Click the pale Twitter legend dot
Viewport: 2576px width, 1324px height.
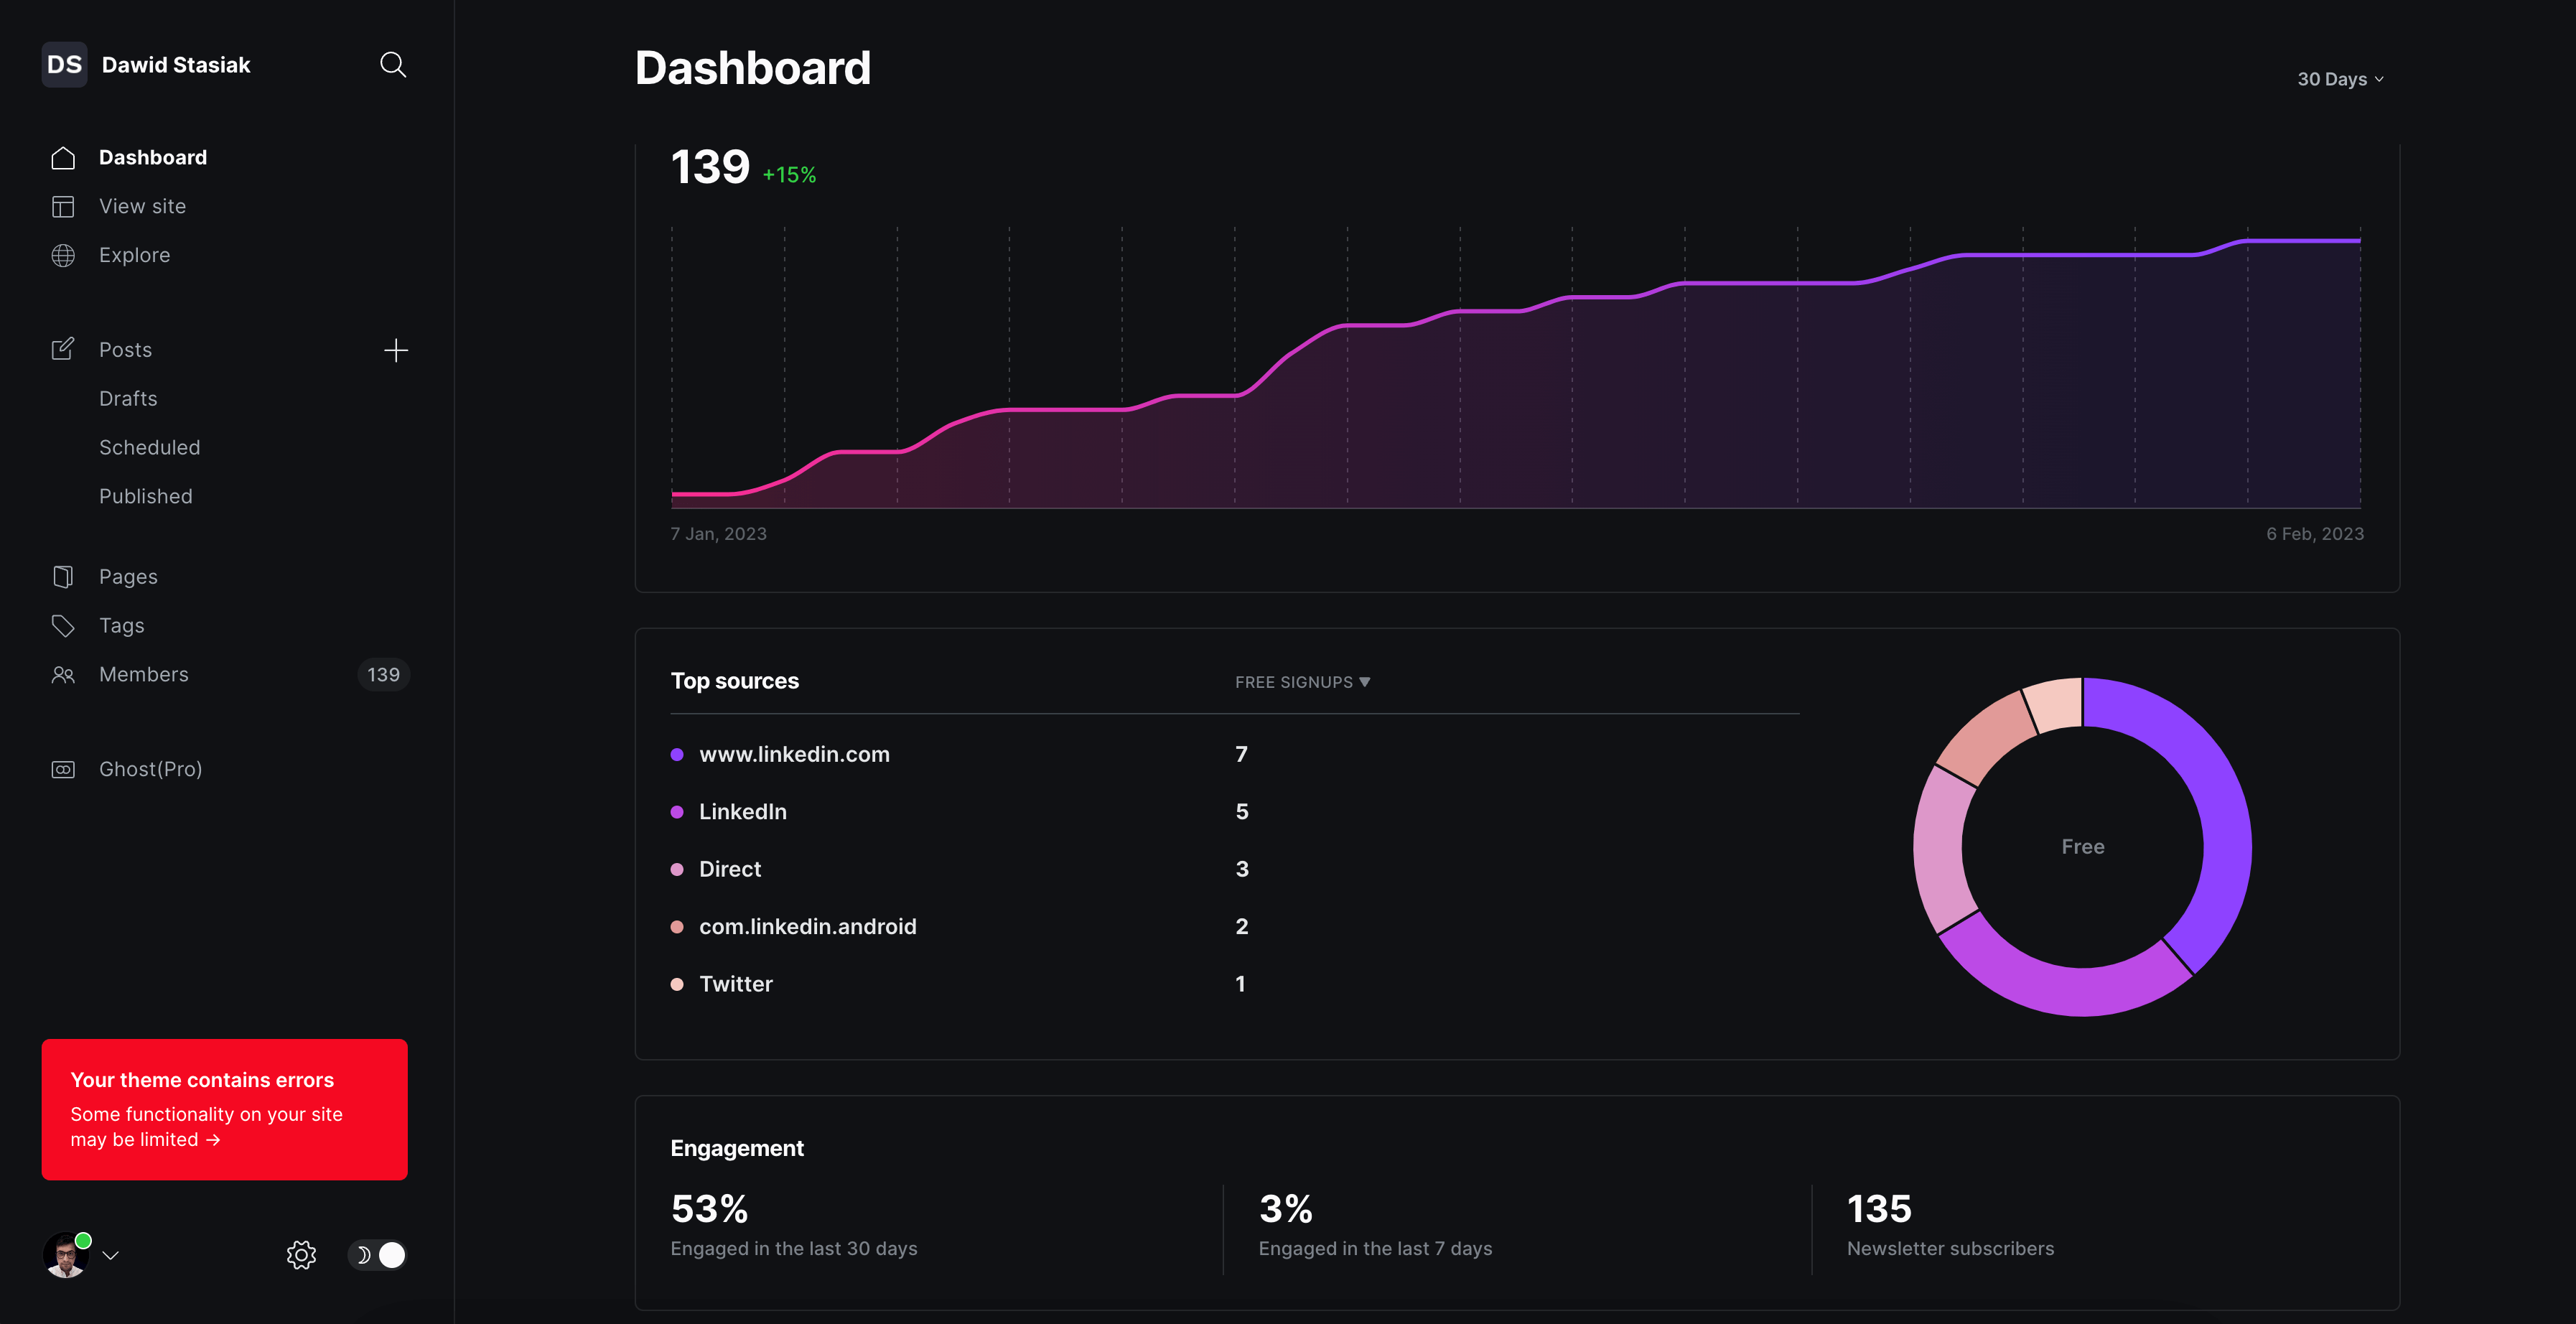677,985
